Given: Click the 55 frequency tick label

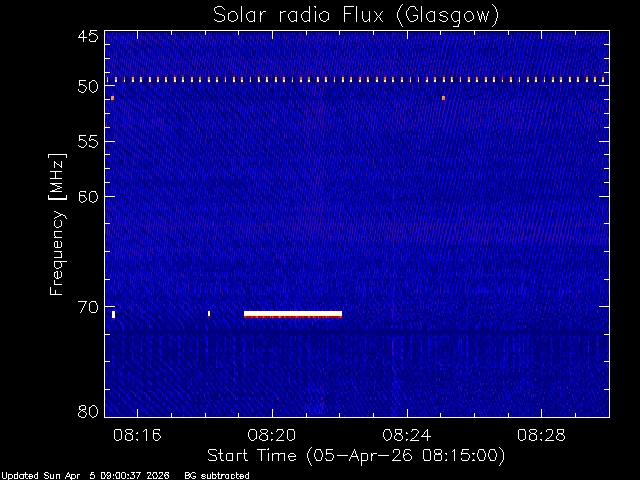Looking at the screenshot, I should (x=88, y=142).
